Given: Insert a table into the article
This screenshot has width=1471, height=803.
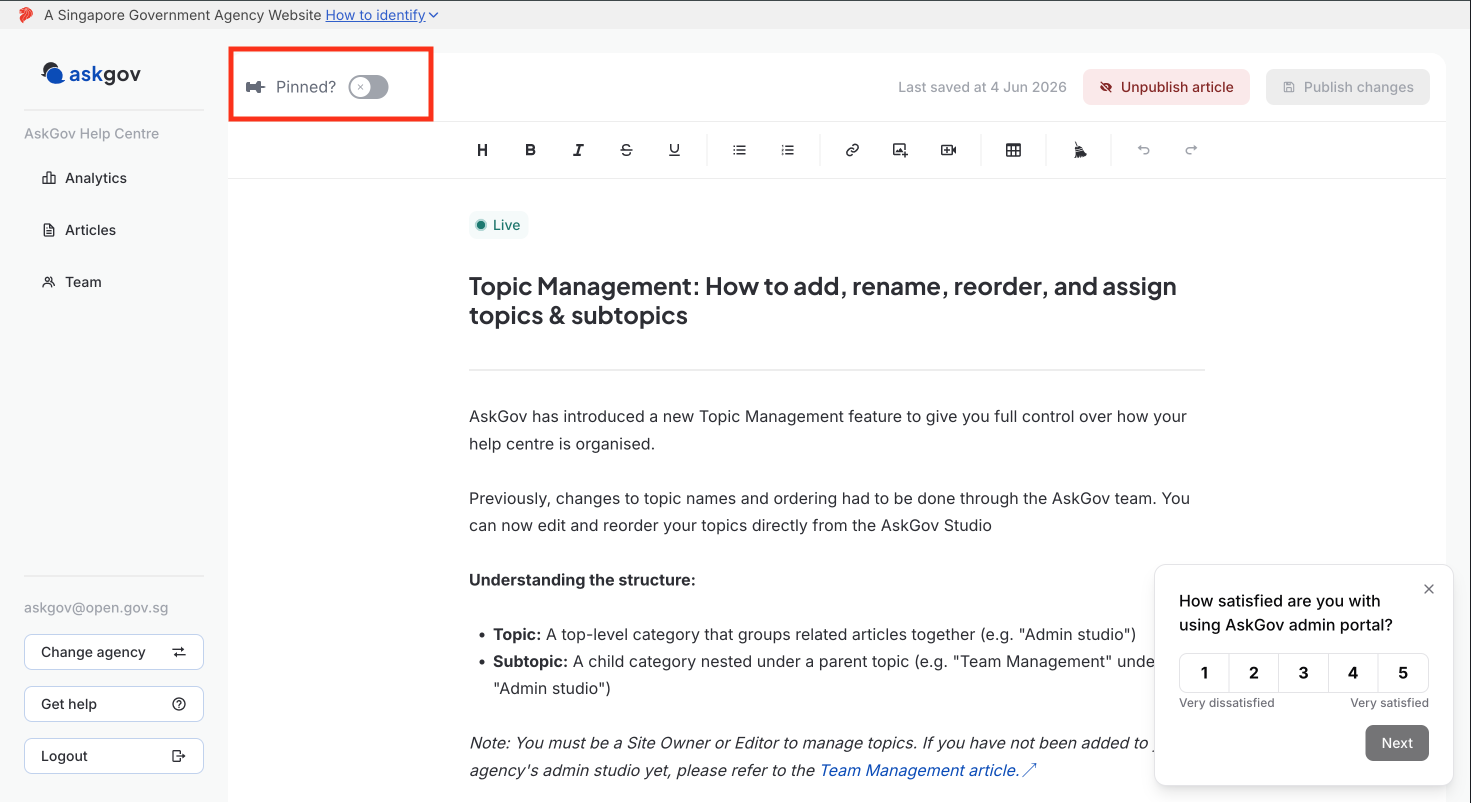Looking at the screenshot, I should [x=1013, y=150].
